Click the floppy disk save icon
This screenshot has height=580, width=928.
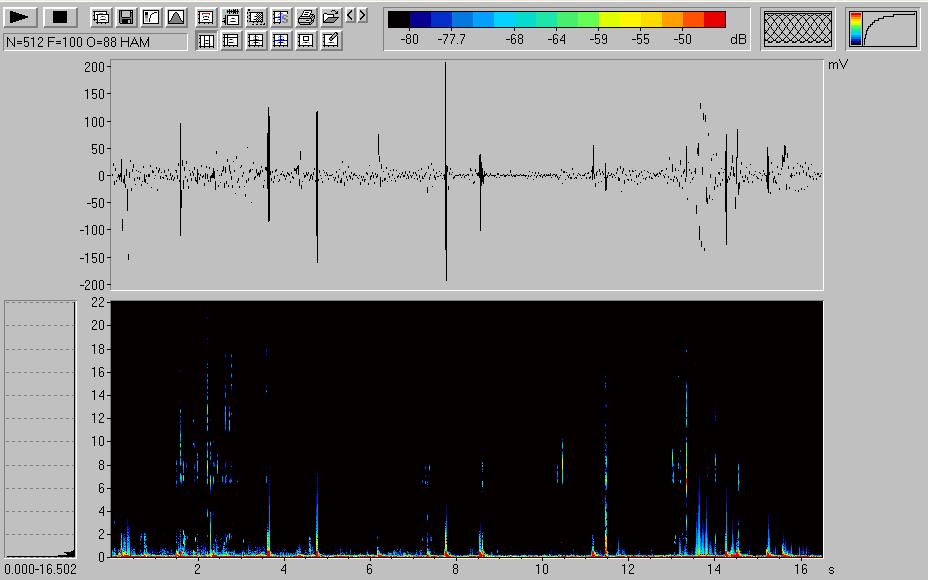point(126,17)
